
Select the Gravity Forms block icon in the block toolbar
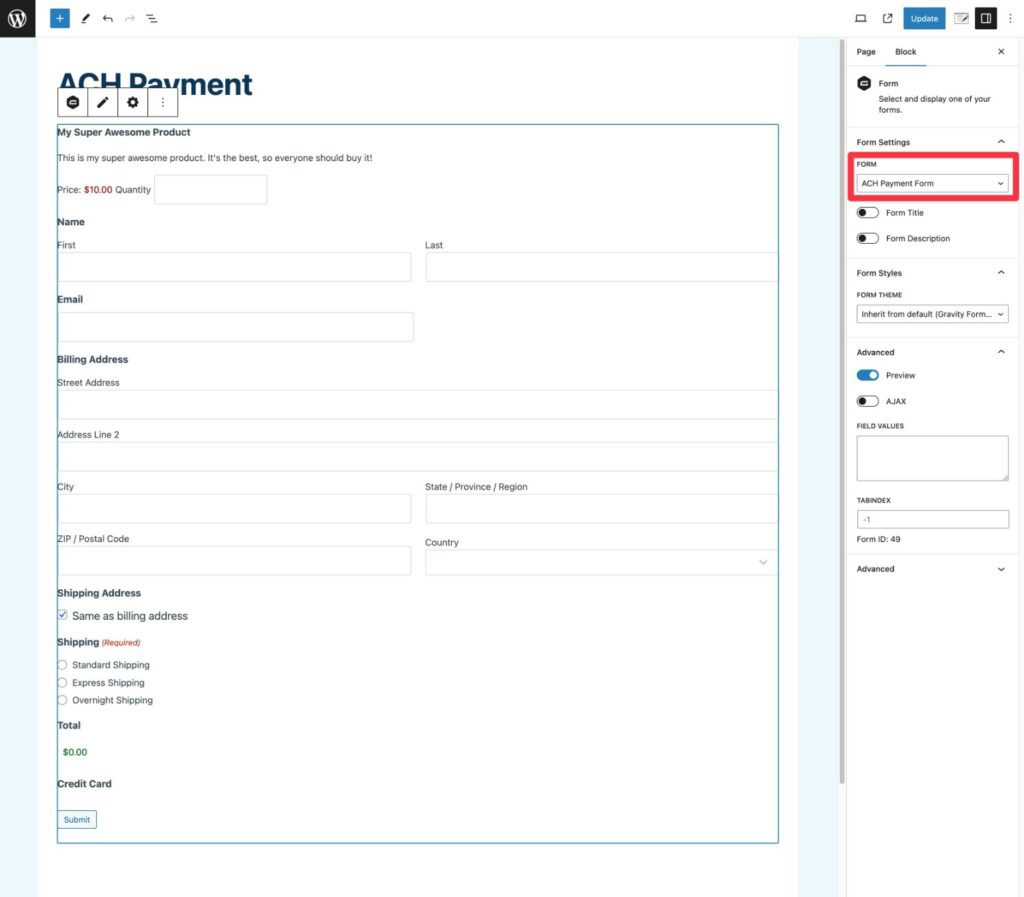point(72,101)
